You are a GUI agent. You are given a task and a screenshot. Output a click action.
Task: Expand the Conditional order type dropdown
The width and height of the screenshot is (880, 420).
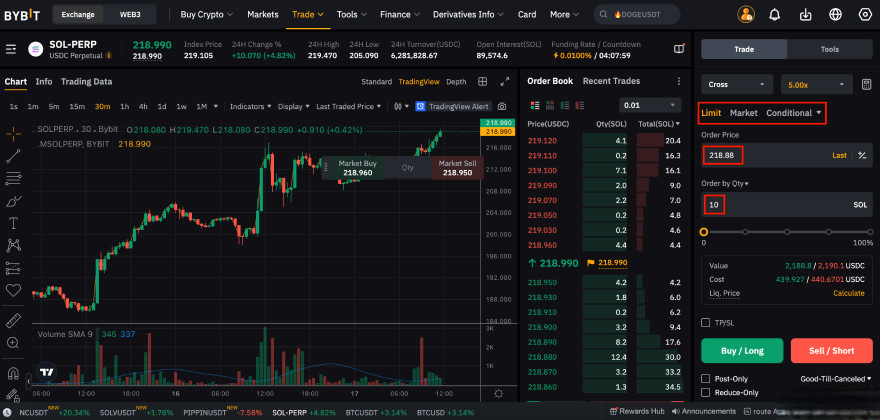point(794,113)
